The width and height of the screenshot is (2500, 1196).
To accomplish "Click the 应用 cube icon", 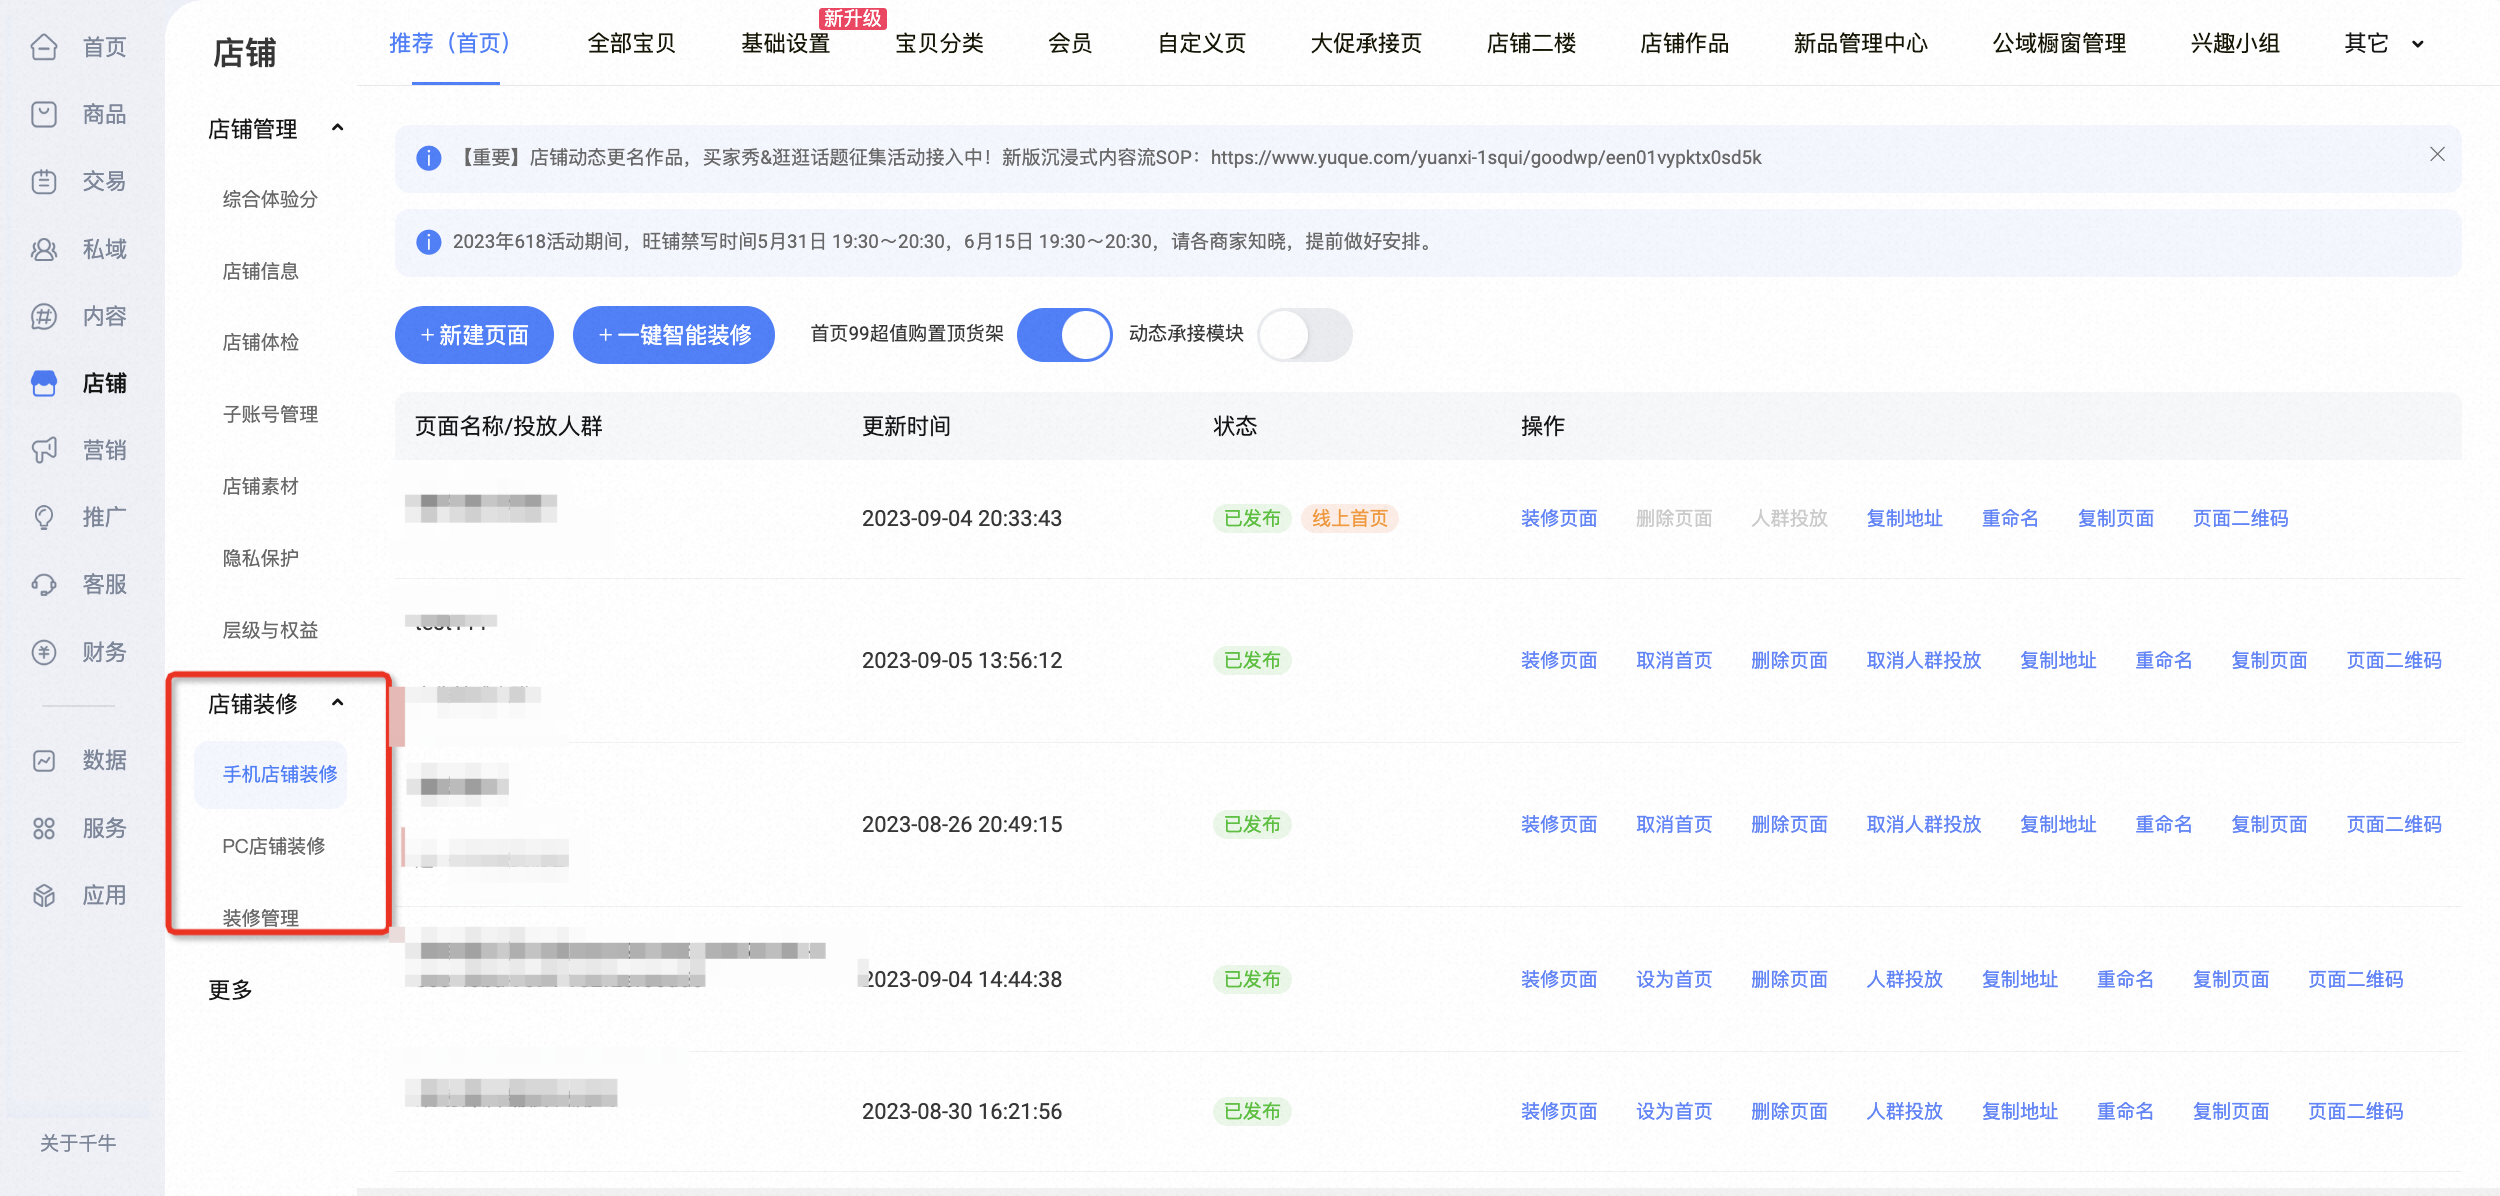I will pyautogui.click(x=44, y=895).
